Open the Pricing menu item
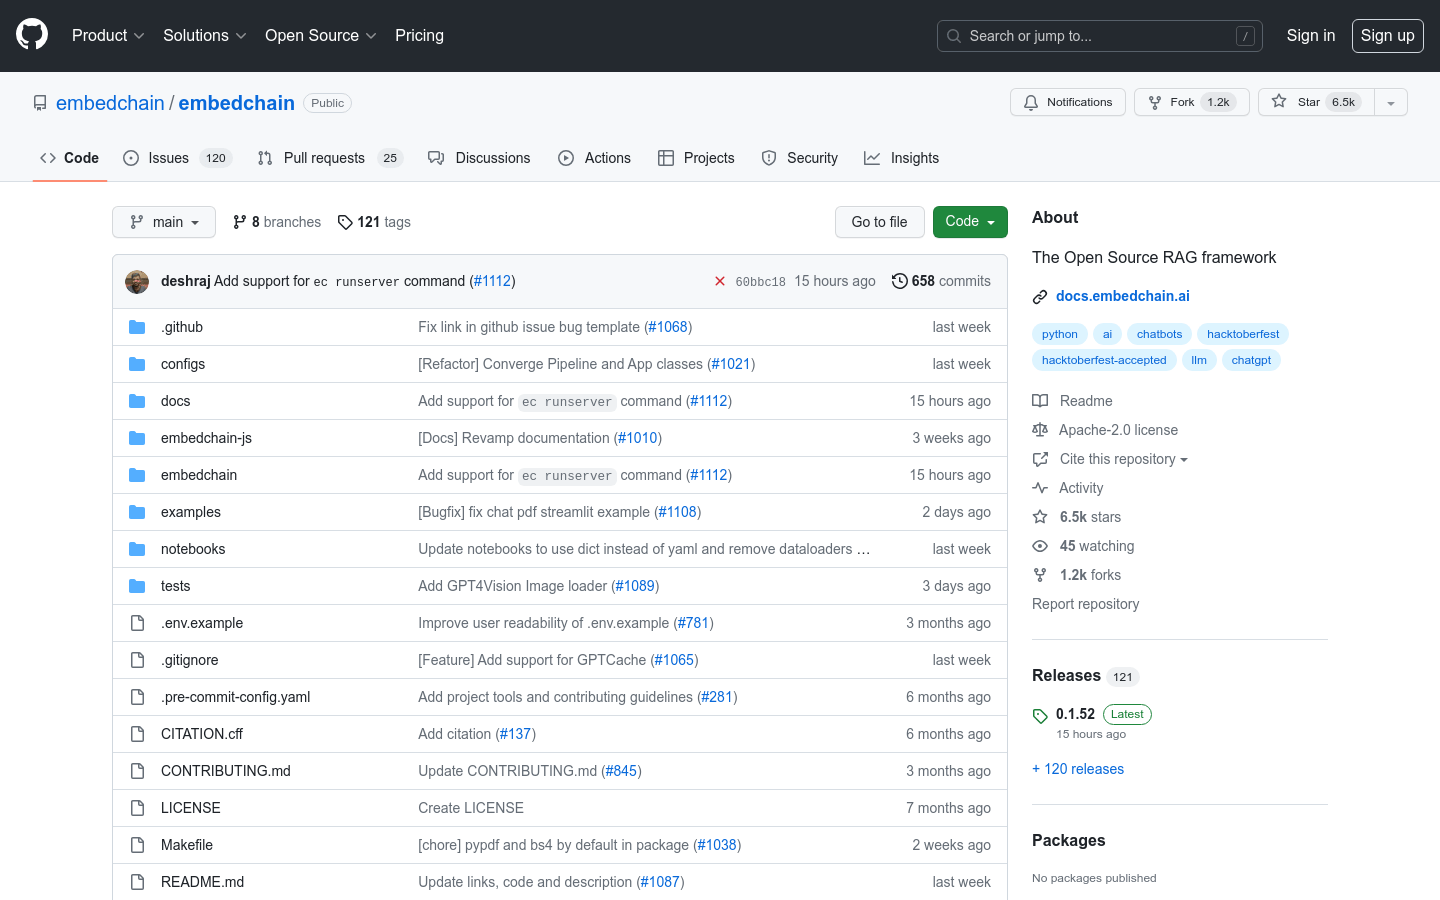The height and width of the screenshot is (900, 1440). 419,35
